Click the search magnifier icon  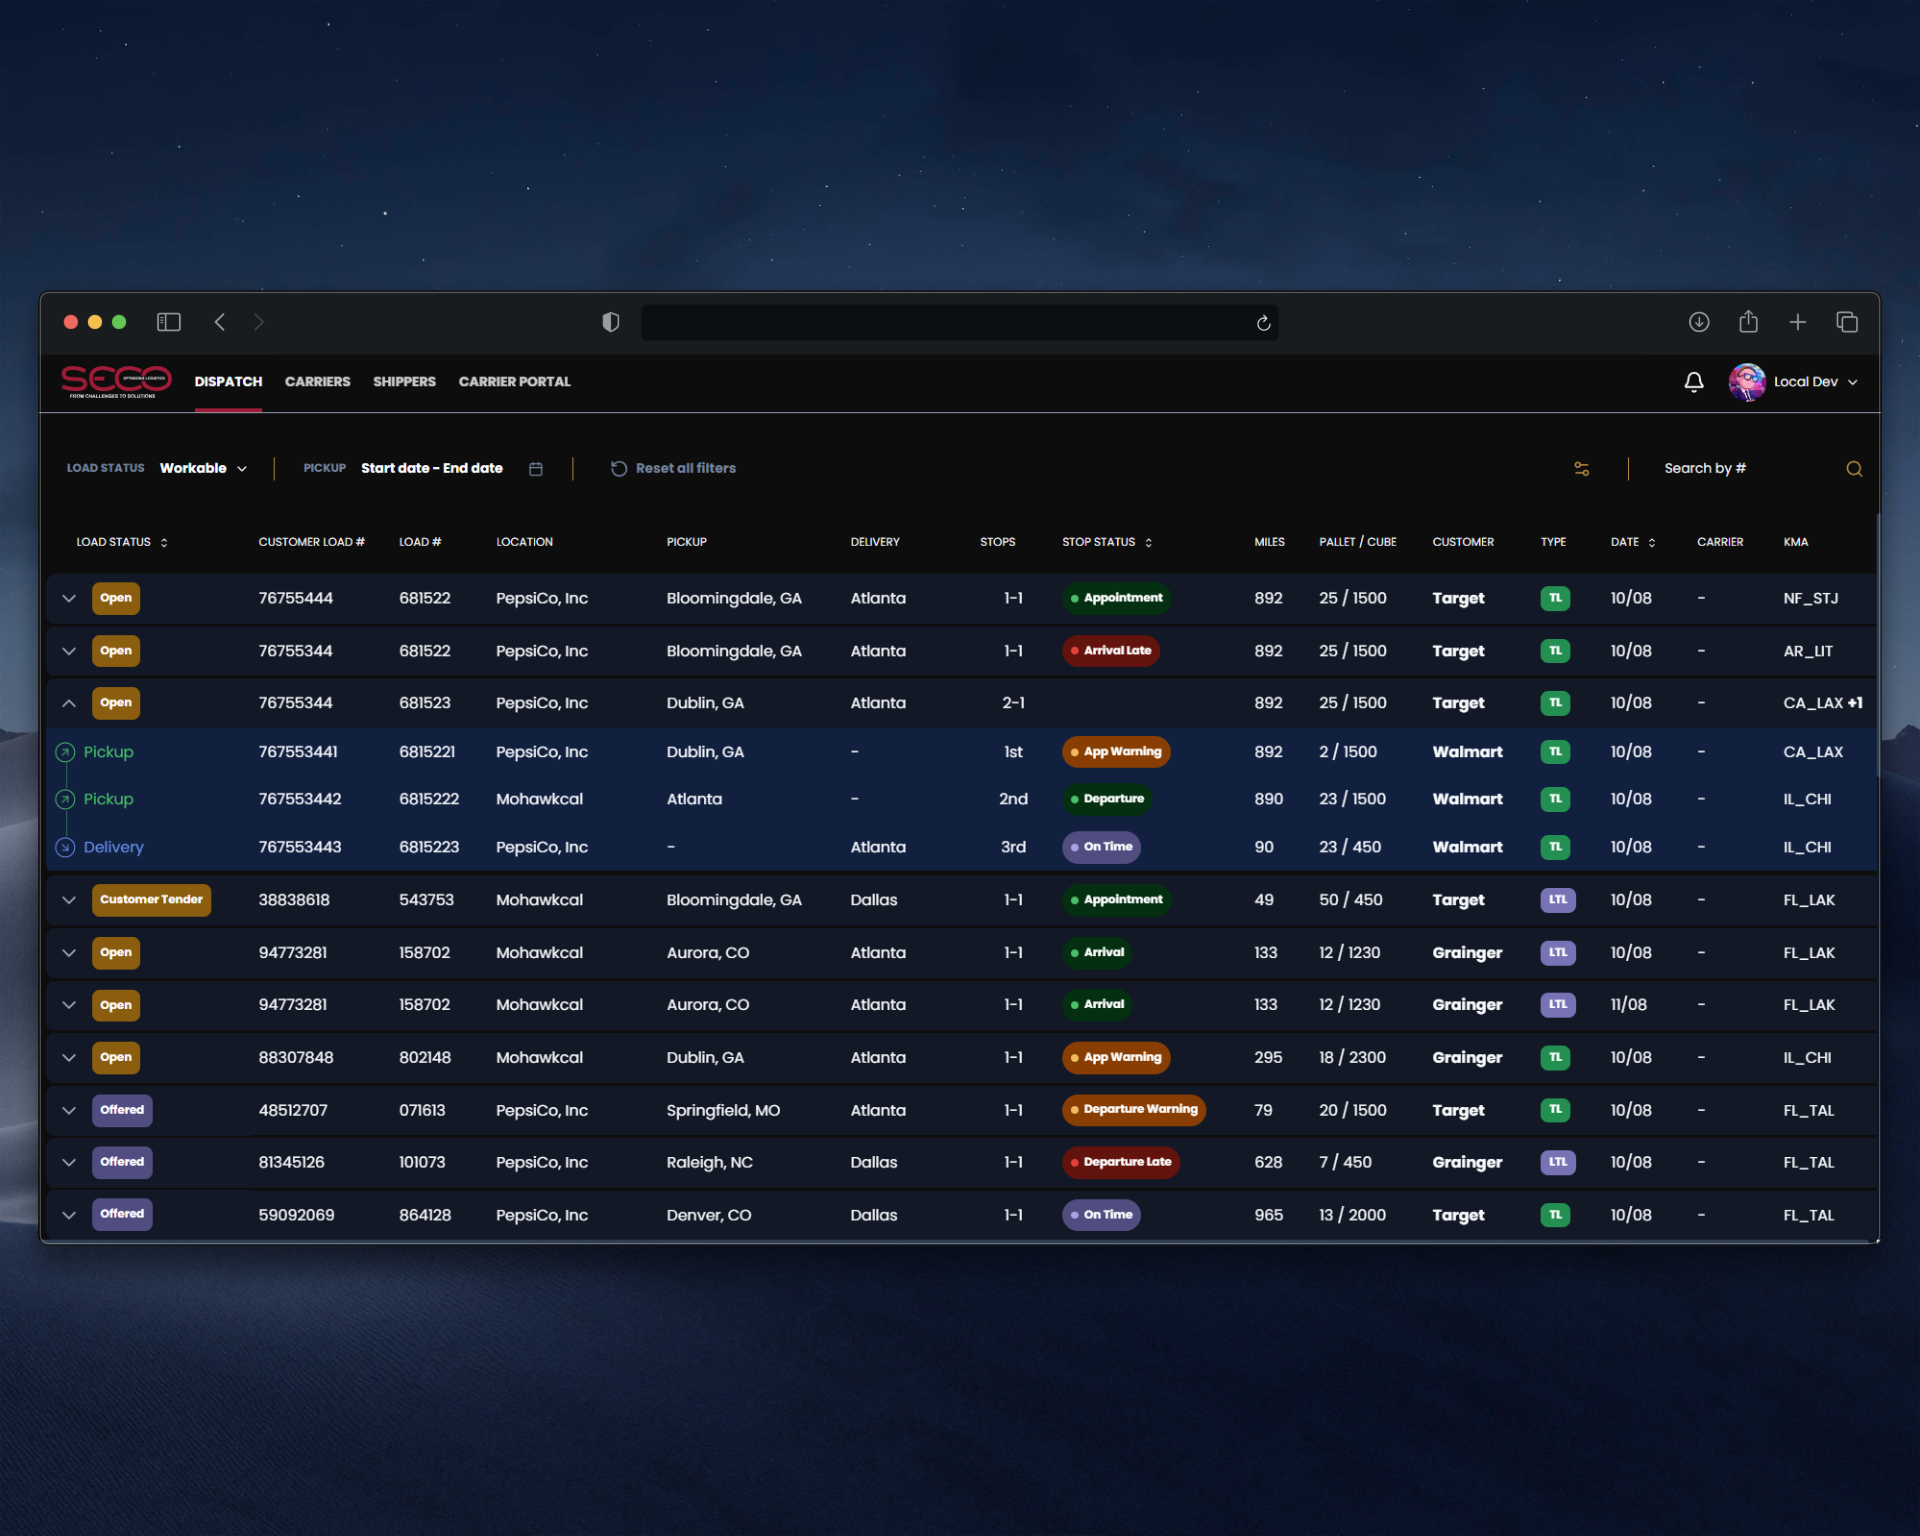(1853, 469)
